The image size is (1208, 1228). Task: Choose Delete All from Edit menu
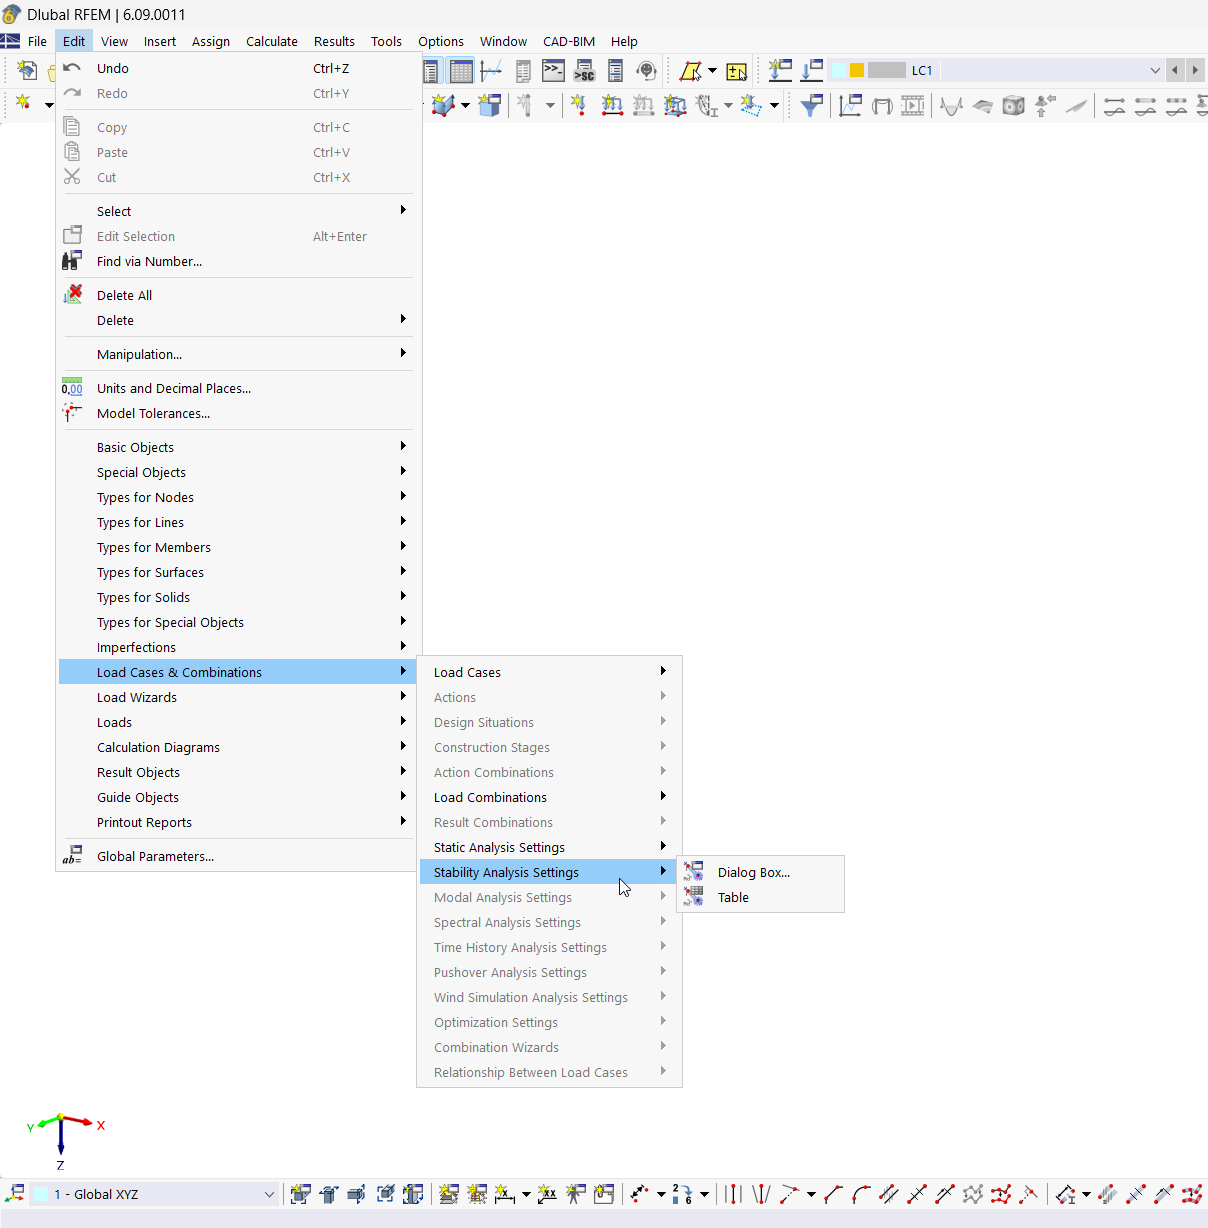pyautogui.click(x=238, y=295)
